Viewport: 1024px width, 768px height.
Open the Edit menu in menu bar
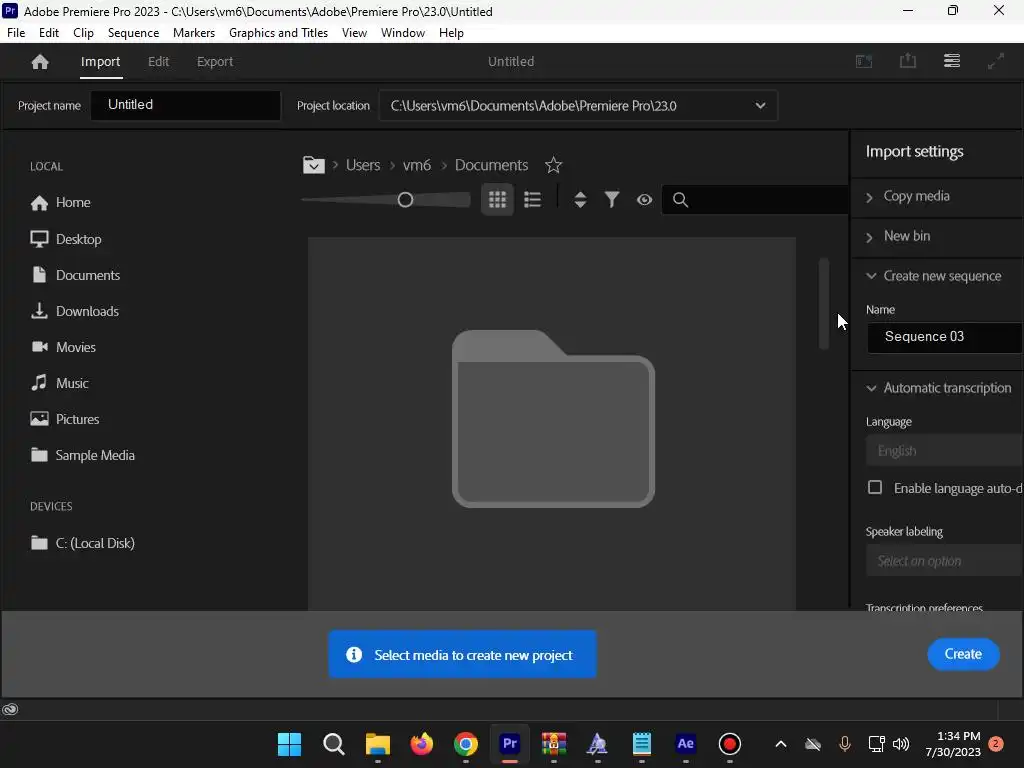click(49, 33)
